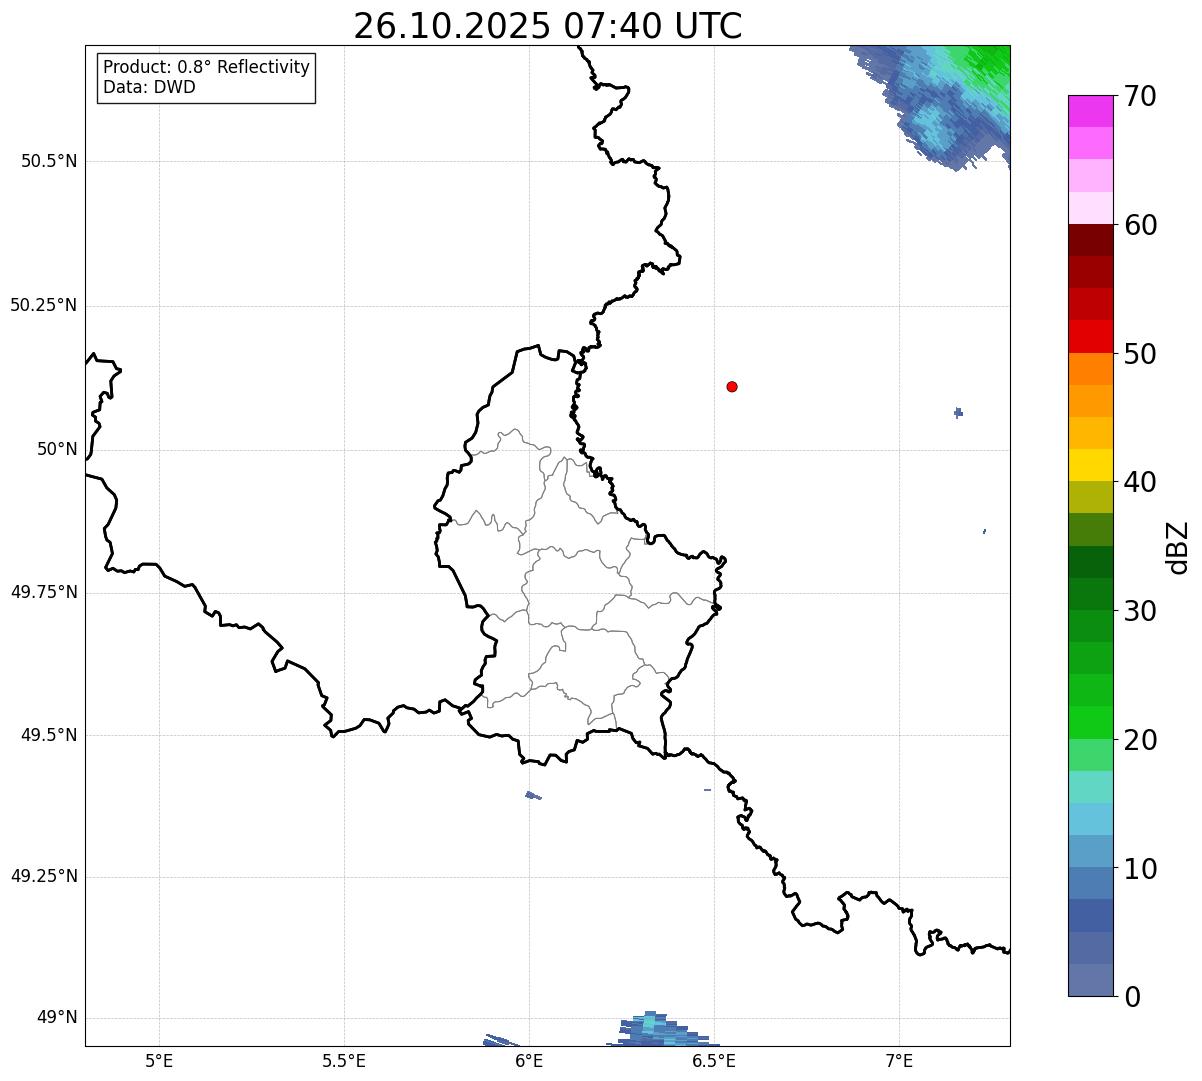Click the small echo near 7.15°E 50.05°N
This screenshot has height=1081, width=1202.
click(958, 412)
